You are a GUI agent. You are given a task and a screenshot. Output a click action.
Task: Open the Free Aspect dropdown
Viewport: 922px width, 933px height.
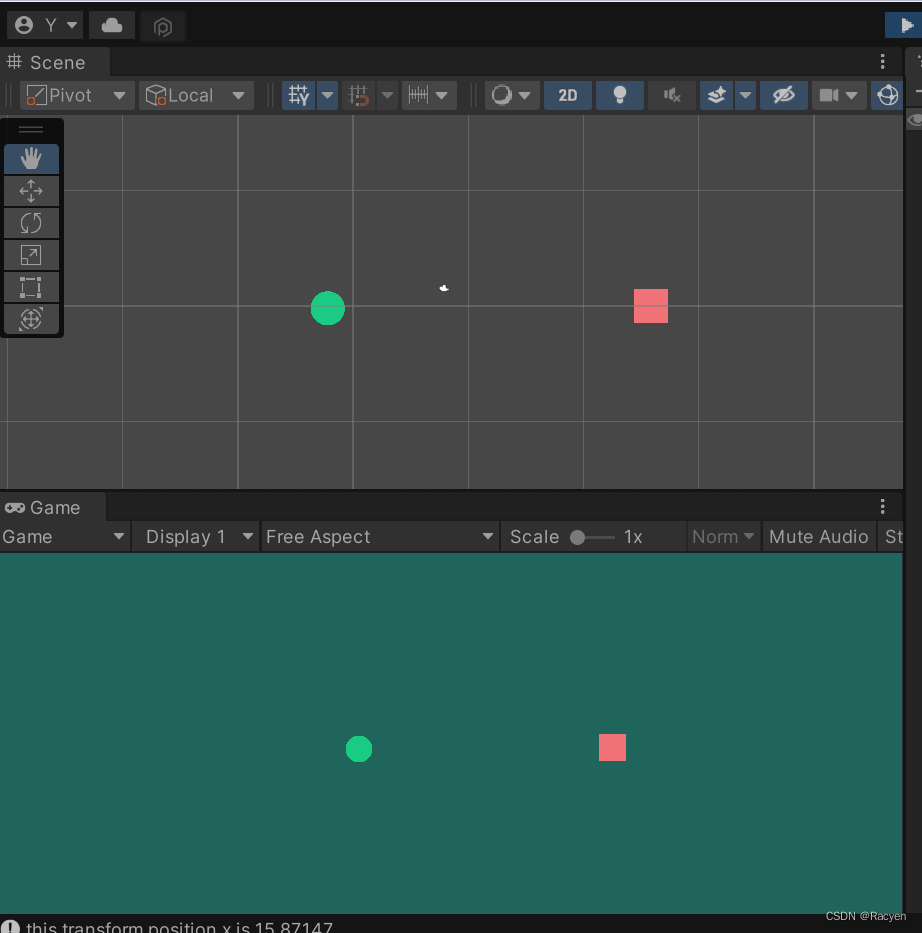click(x=380, y=536)
